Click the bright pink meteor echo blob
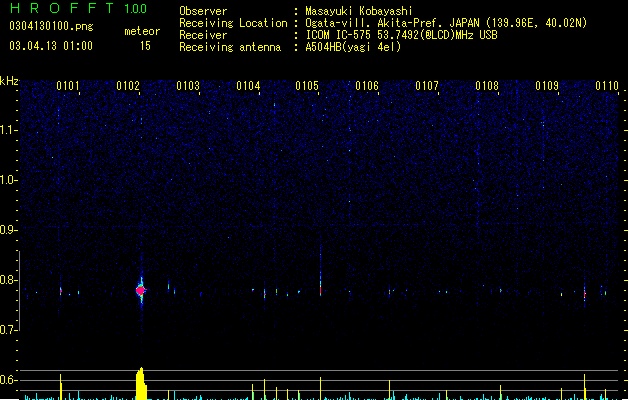This screenshot has width=629, height=400. tap(141, 290)
